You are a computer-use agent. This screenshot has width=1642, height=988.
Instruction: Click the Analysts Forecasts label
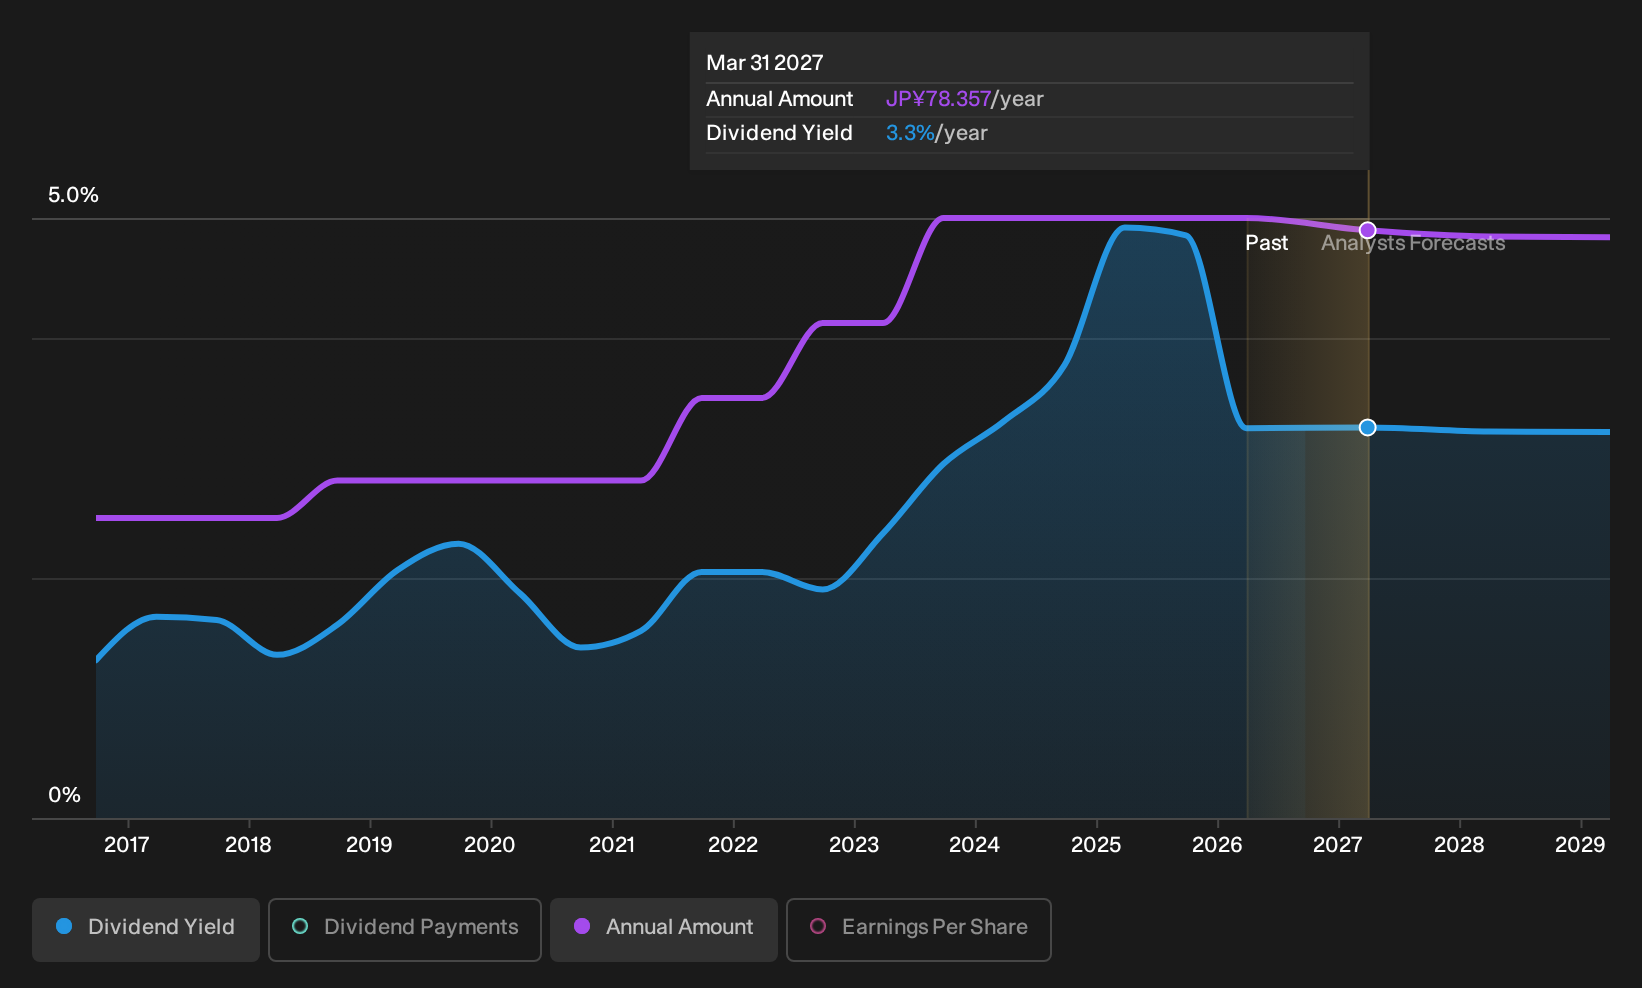[1413, 243]
